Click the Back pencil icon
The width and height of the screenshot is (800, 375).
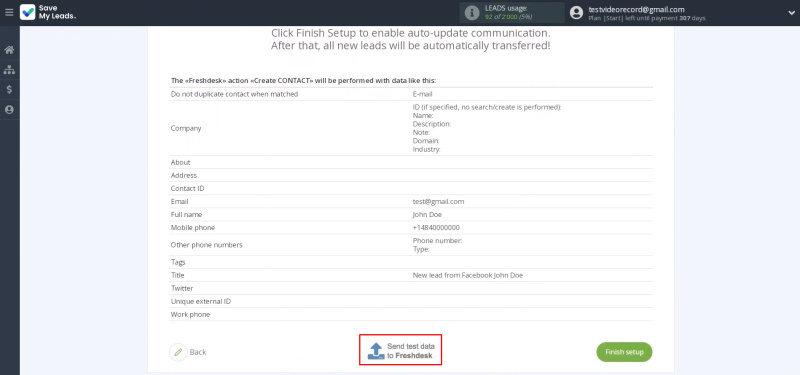(x=178, y=352)
